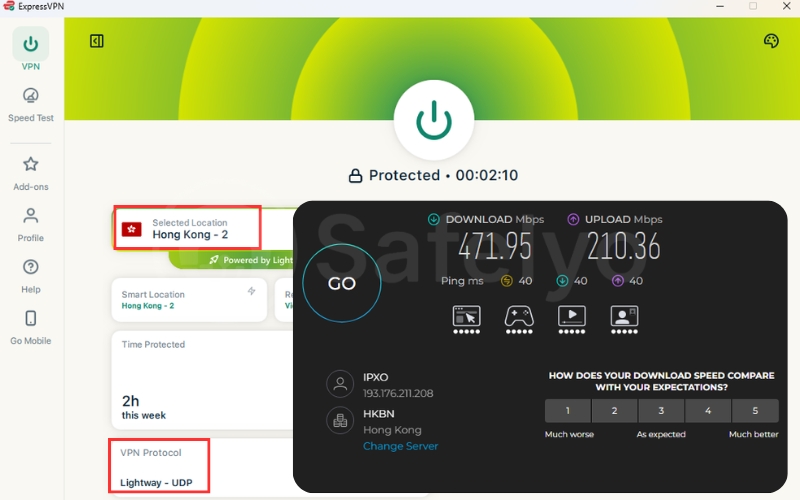Click the IPXO user icon
Screen dimensions: 800x500
[340, 384]
